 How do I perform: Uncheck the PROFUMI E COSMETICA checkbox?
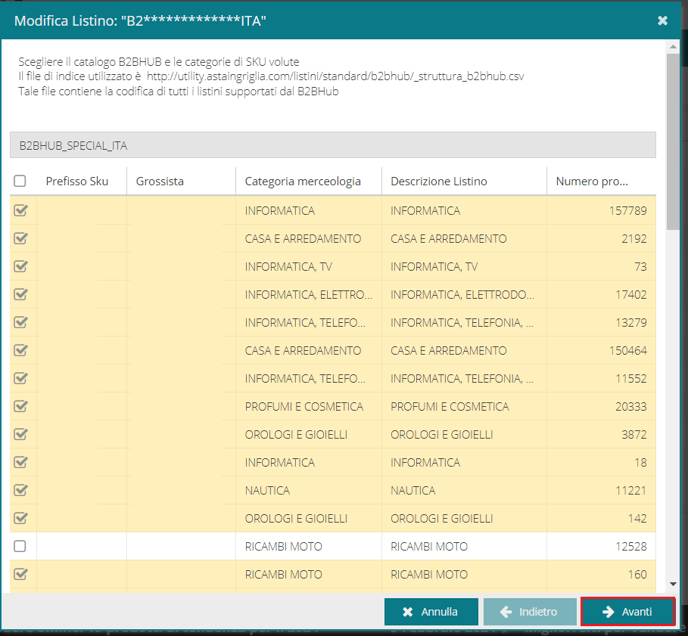click(20, 406)
